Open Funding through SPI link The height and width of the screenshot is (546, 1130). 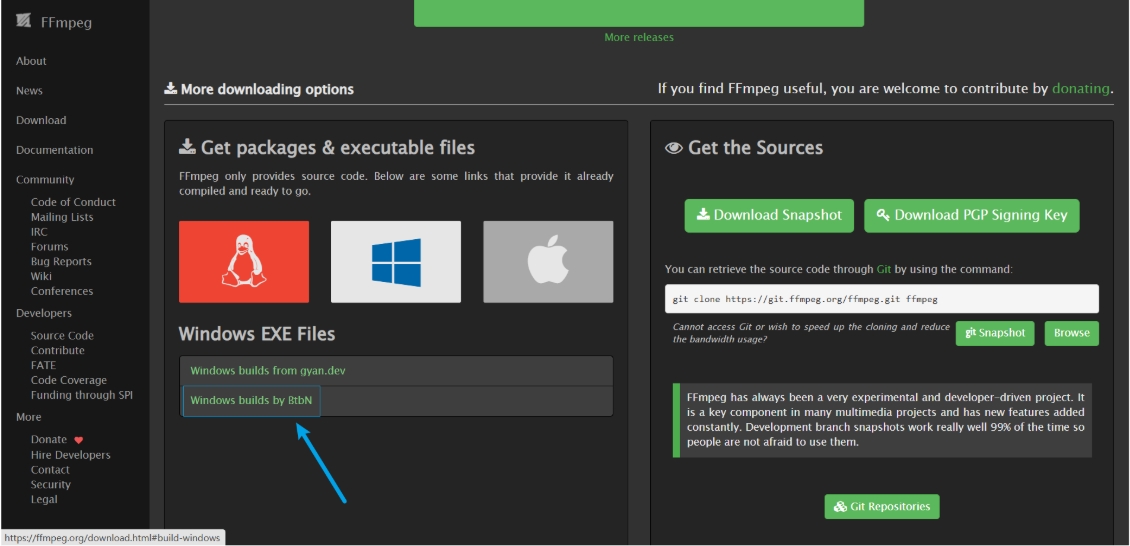81,395
